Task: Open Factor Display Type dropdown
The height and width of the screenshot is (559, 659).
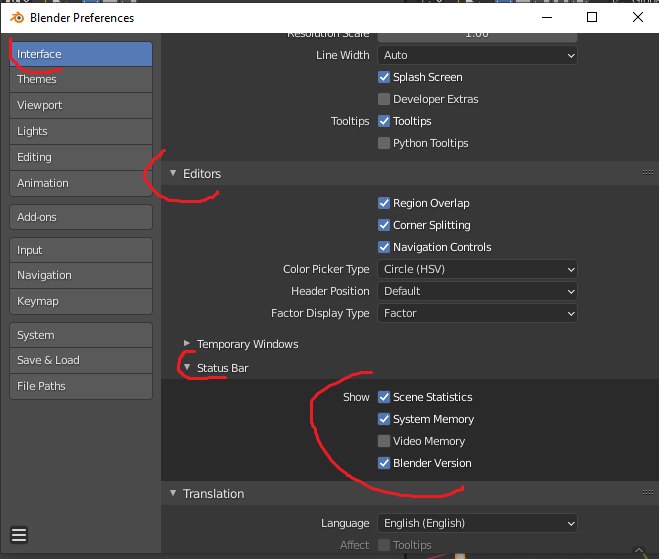Action: 477,313
